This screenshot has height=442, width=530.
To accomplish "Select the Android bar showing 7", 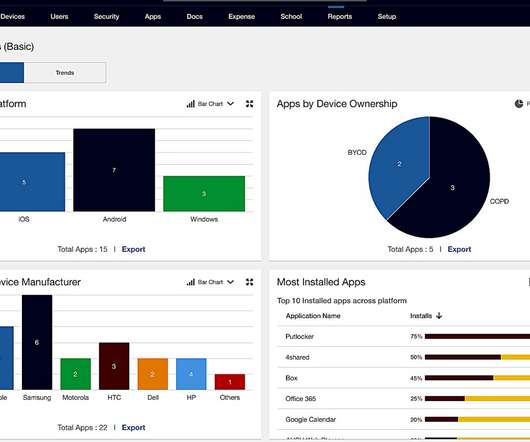I will 114,170.
